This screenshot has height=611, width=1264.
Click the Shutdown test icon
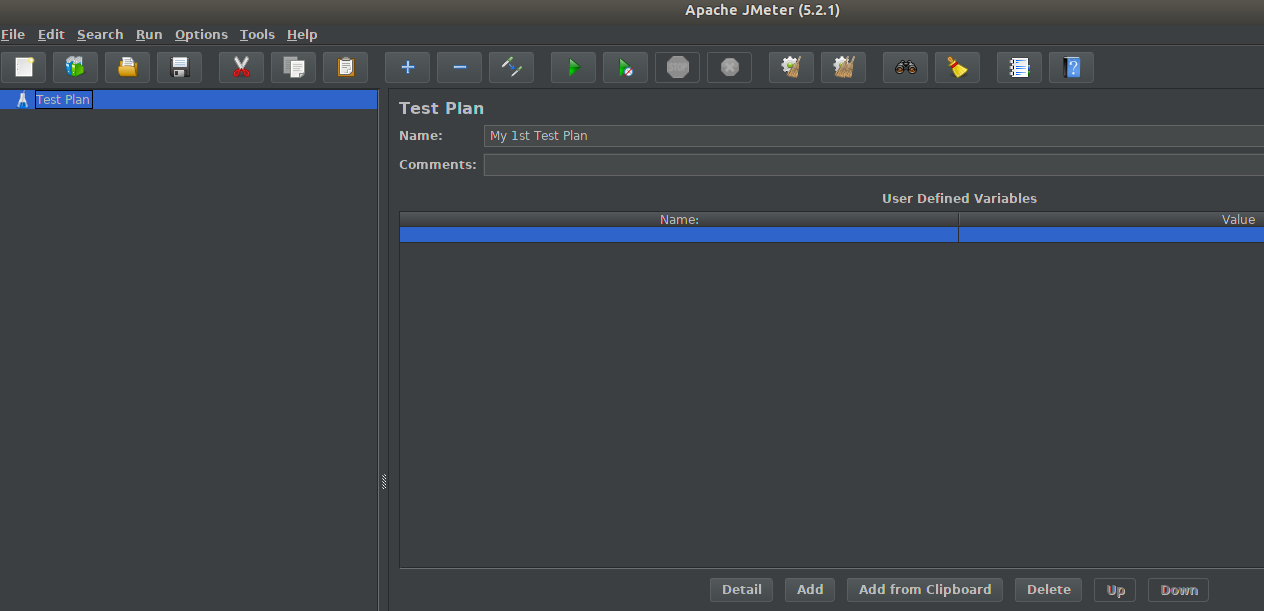pyautogui.click(x=729, y=68)
